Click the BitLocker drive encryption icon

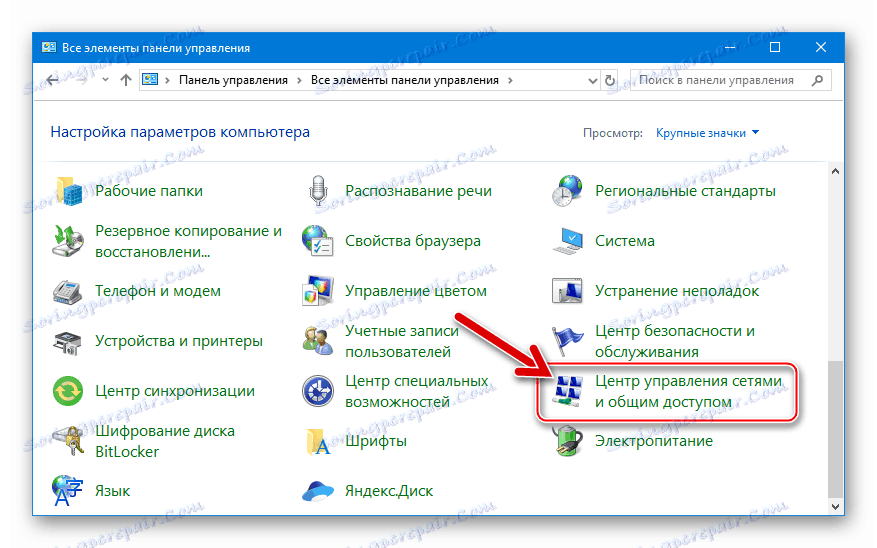(x=68, y=441)
